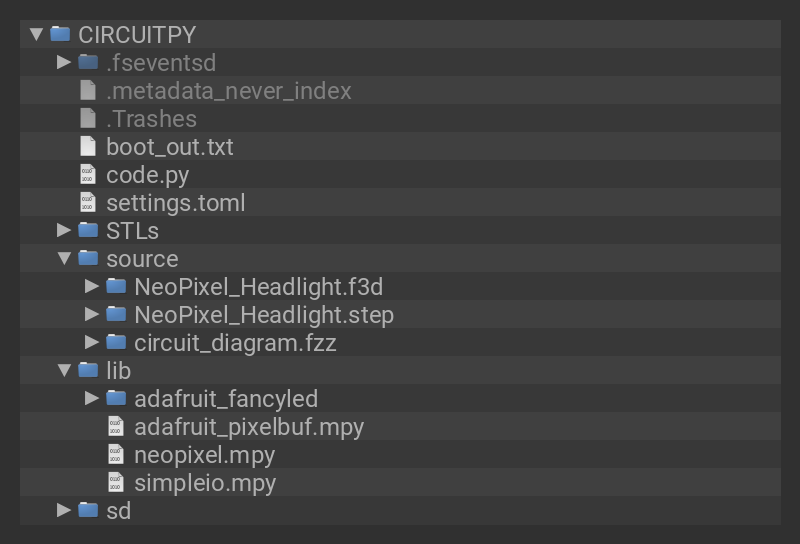Screen dimensions: 800x544
Task: Click the adafruit_fancyled folder icon
Action: [x=116, y=399]
